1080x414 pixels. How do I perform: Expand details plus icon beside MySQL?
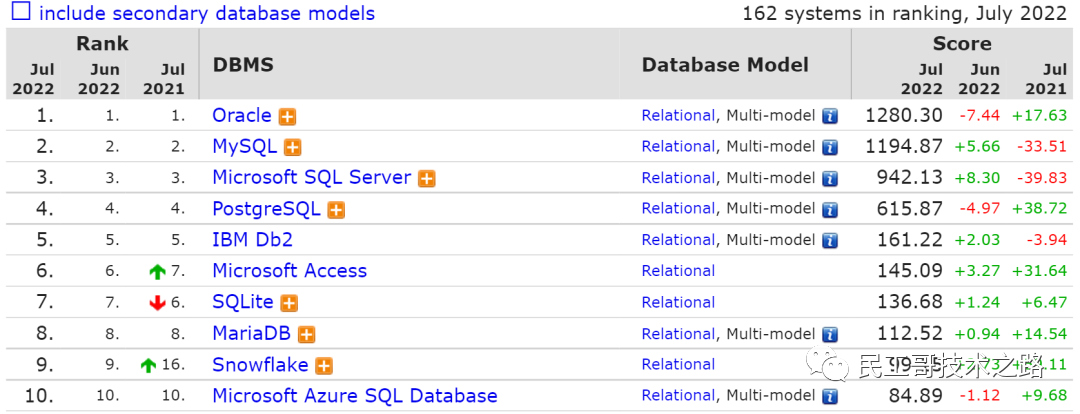[292, 147]
